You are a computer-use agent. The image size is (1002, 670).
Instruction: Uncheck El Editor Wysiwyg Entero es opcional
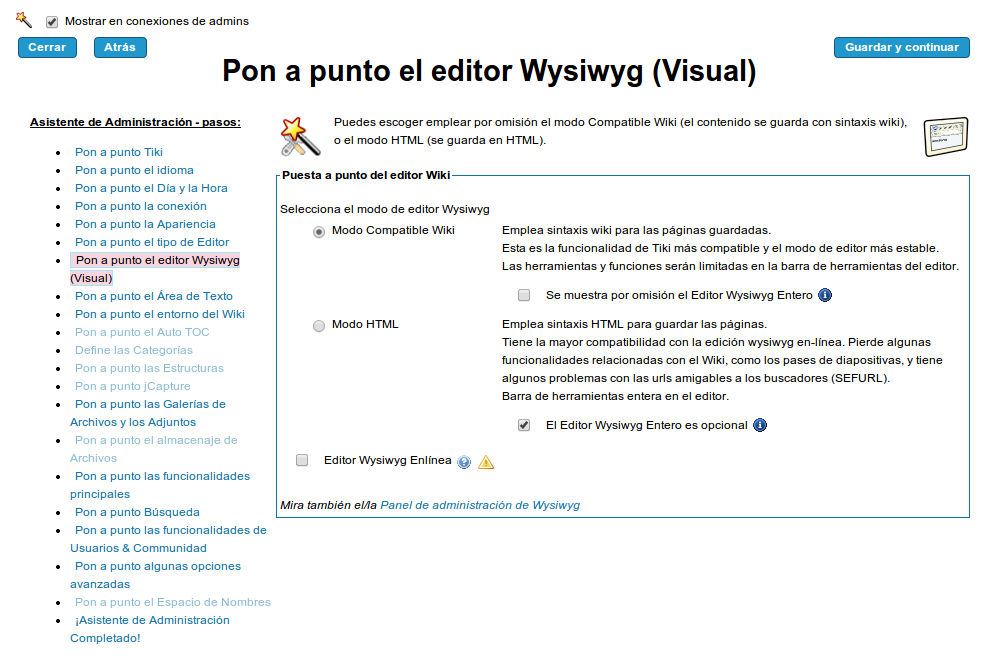(524, 425)
